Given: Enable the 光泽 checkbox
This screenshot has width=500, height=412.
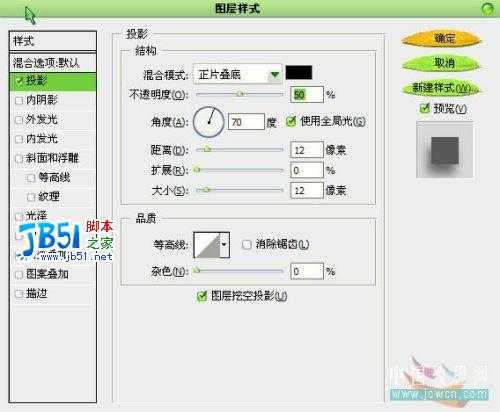Looking at the screenshot, I should point(19,217).
